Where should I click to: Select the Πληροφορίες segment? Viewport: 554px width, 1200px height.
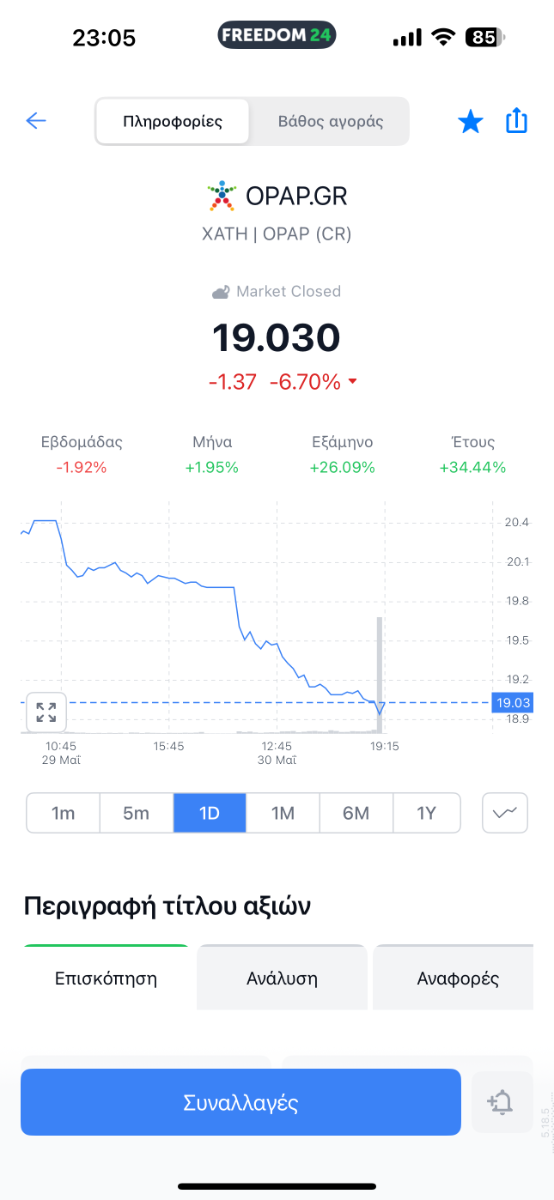[173, 122]
